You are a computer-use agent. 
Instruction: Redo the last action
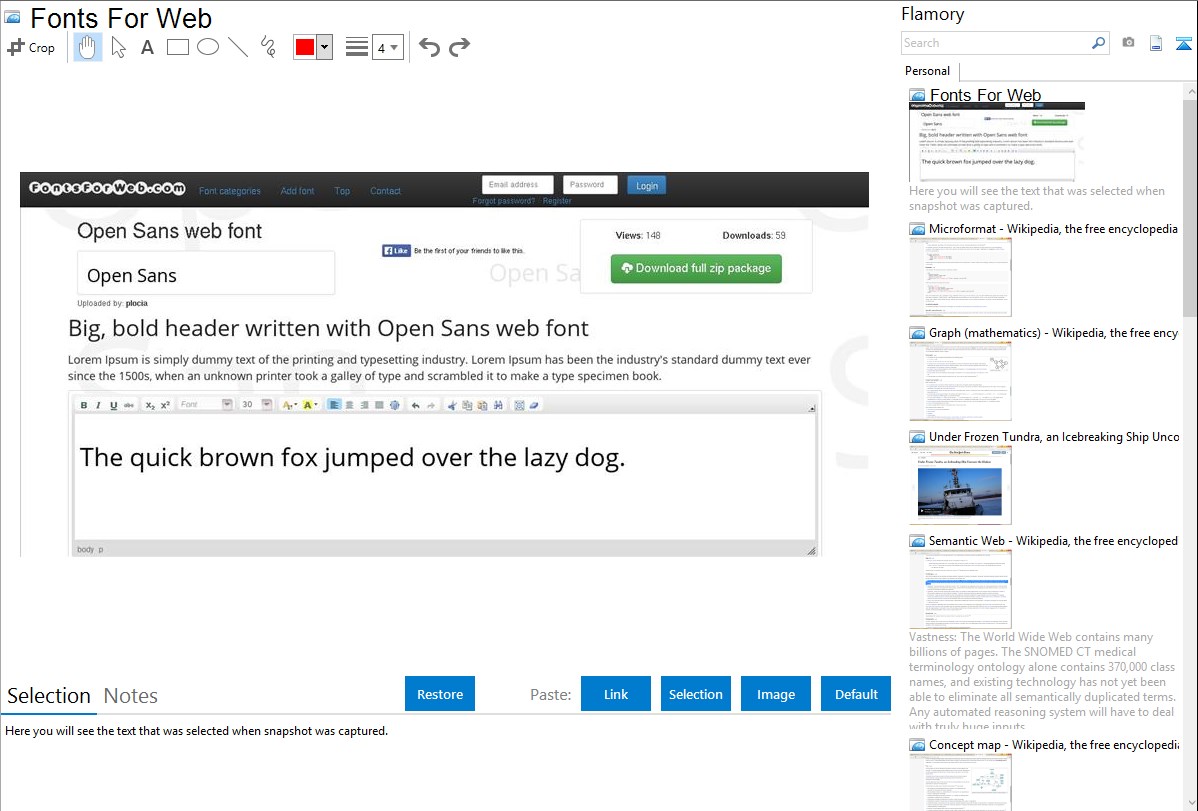point(459,47)
